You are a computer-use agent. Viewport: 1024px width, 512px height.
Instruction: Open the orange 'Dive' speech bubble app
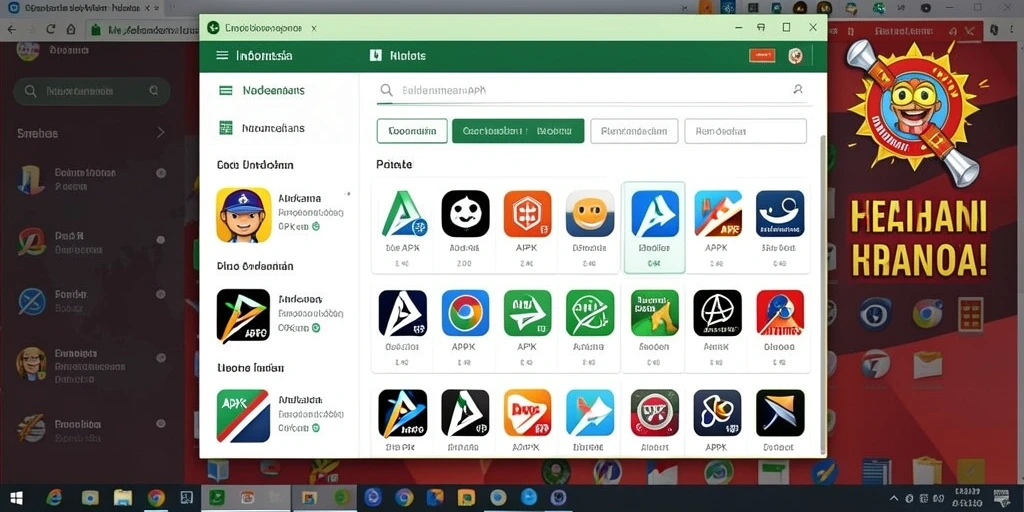[x=527, y=413]
